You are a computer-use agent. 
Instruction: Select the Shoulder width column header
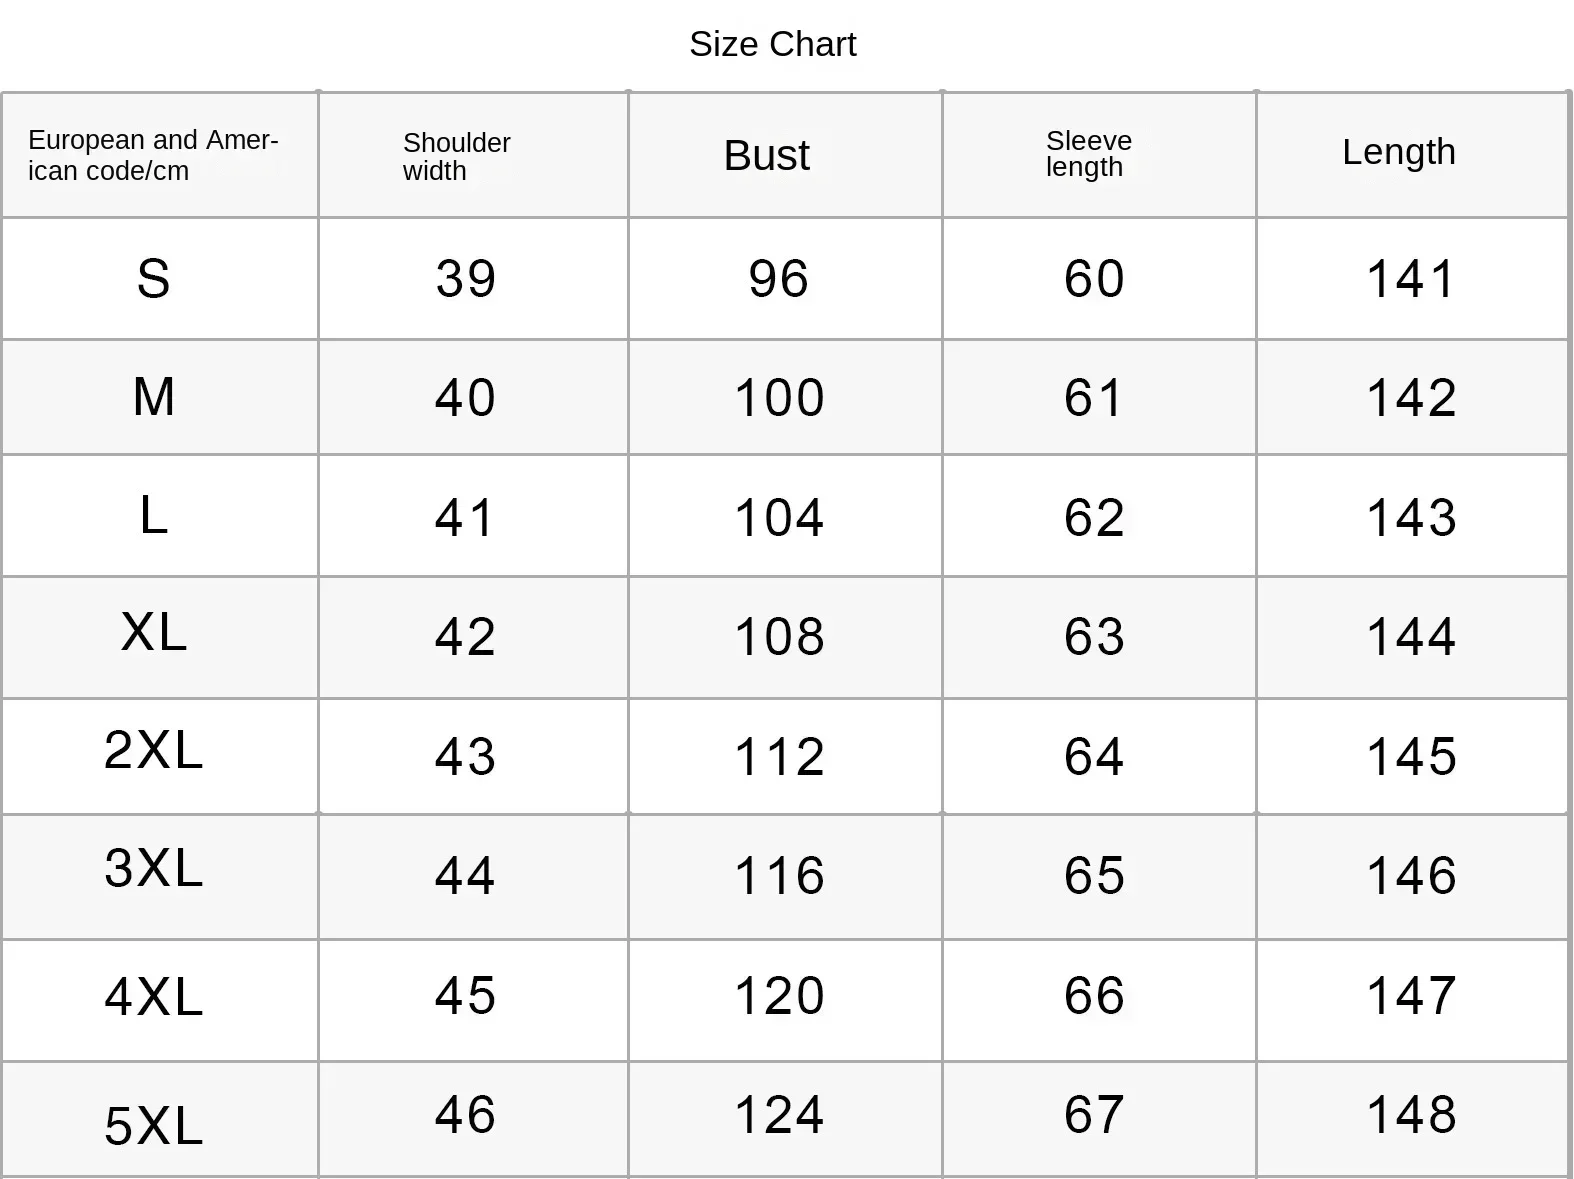[x=456, y=156]
